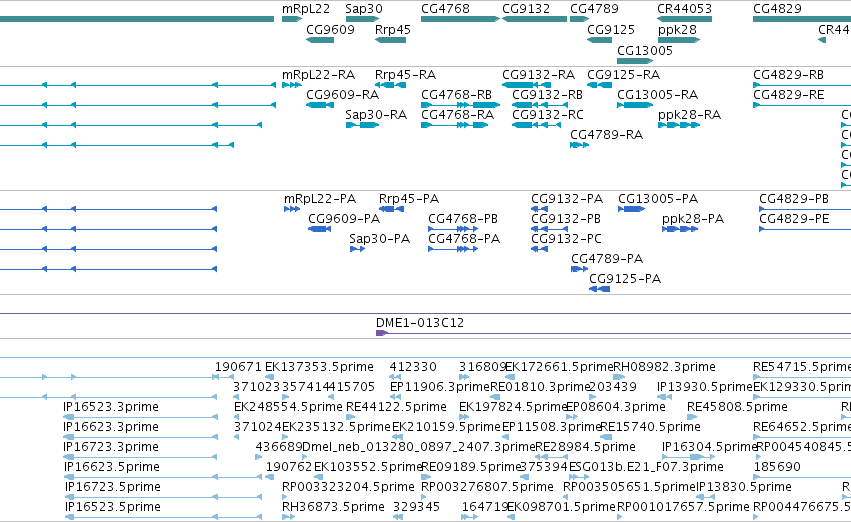
Task: Open EST labeled 329345
Action: [398, 517]
